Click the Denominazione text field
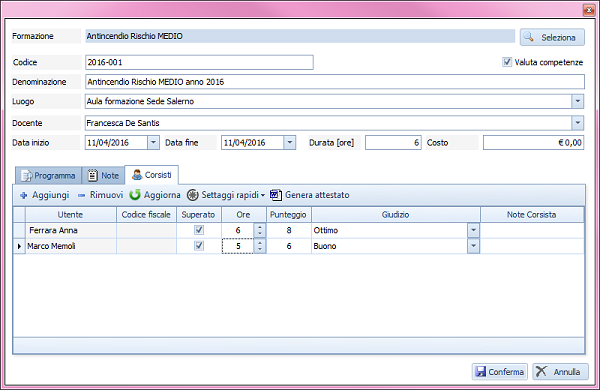The image size is (600, 390). (335, 82)
